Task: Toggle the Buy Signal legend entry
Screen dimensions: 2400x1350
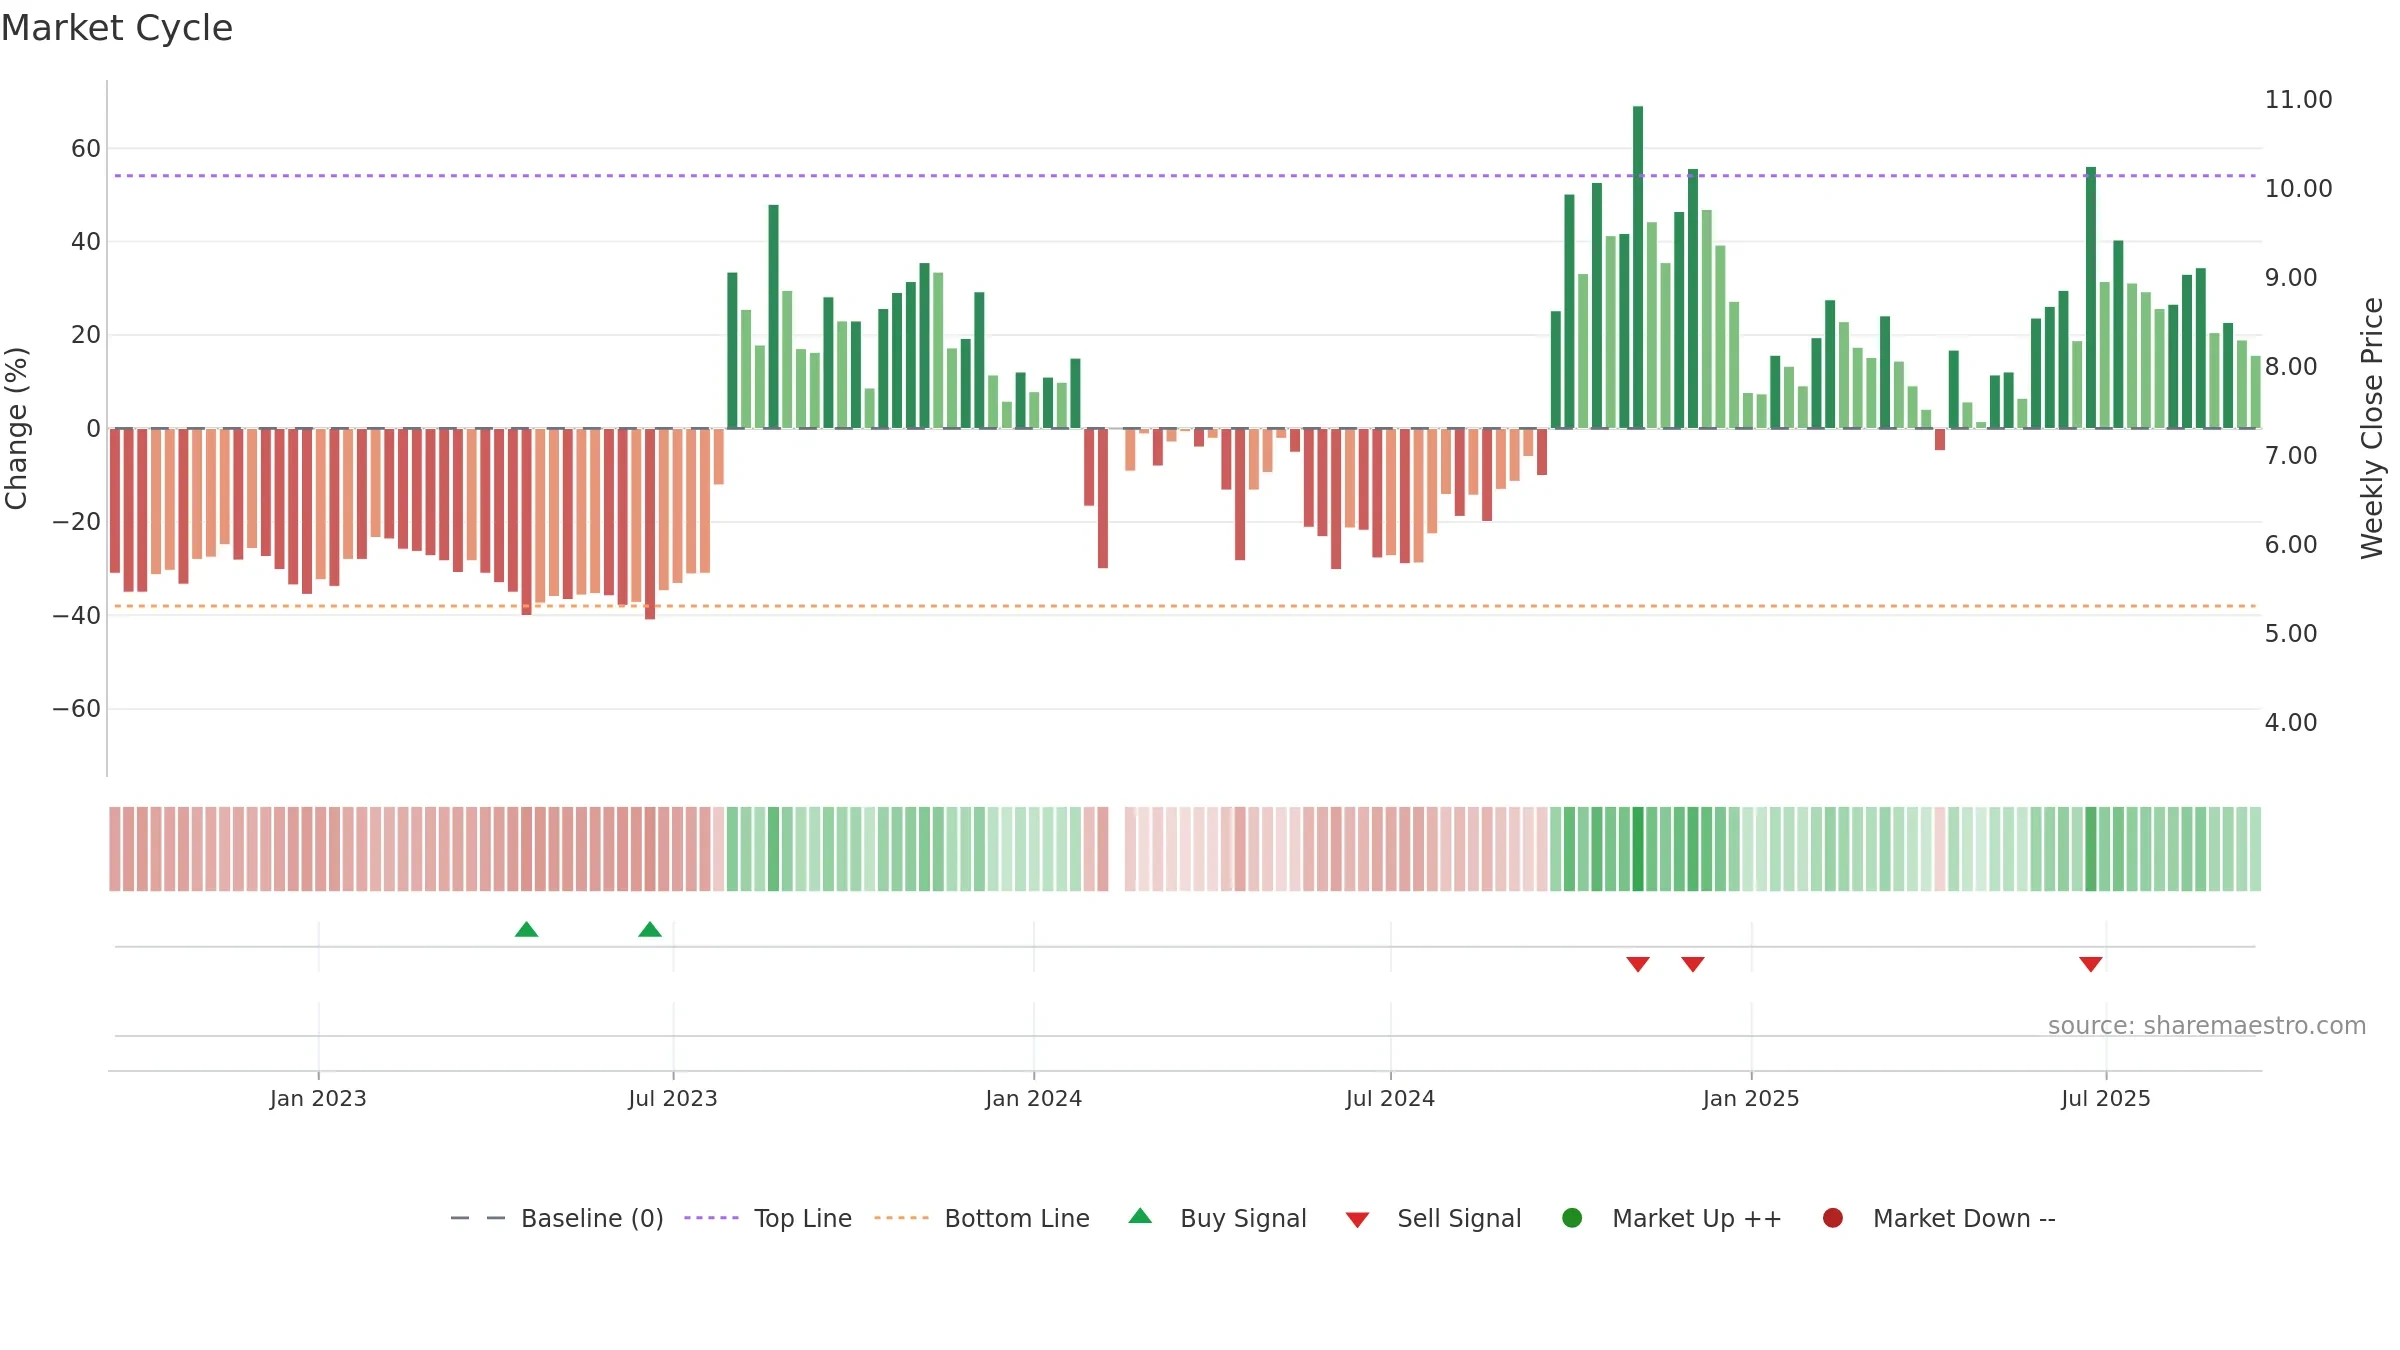Action: (x=1217, y=1218)
